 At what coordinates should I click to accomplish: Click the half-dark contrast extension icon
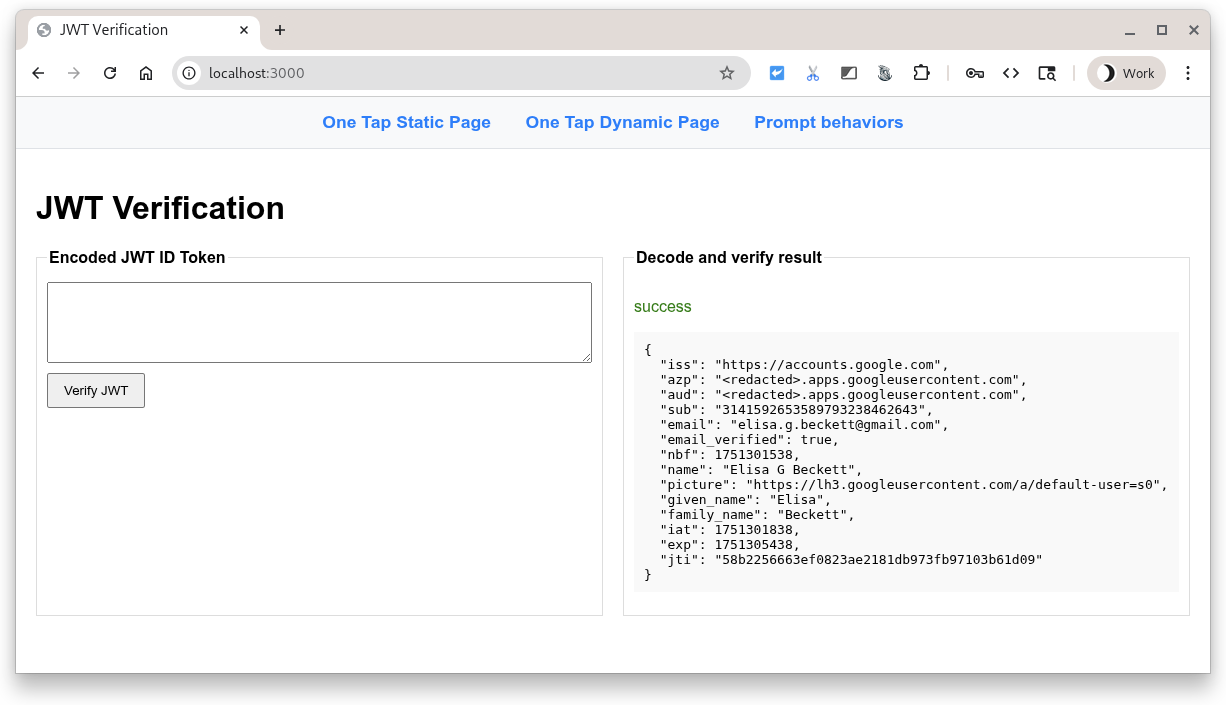[849, 73]
